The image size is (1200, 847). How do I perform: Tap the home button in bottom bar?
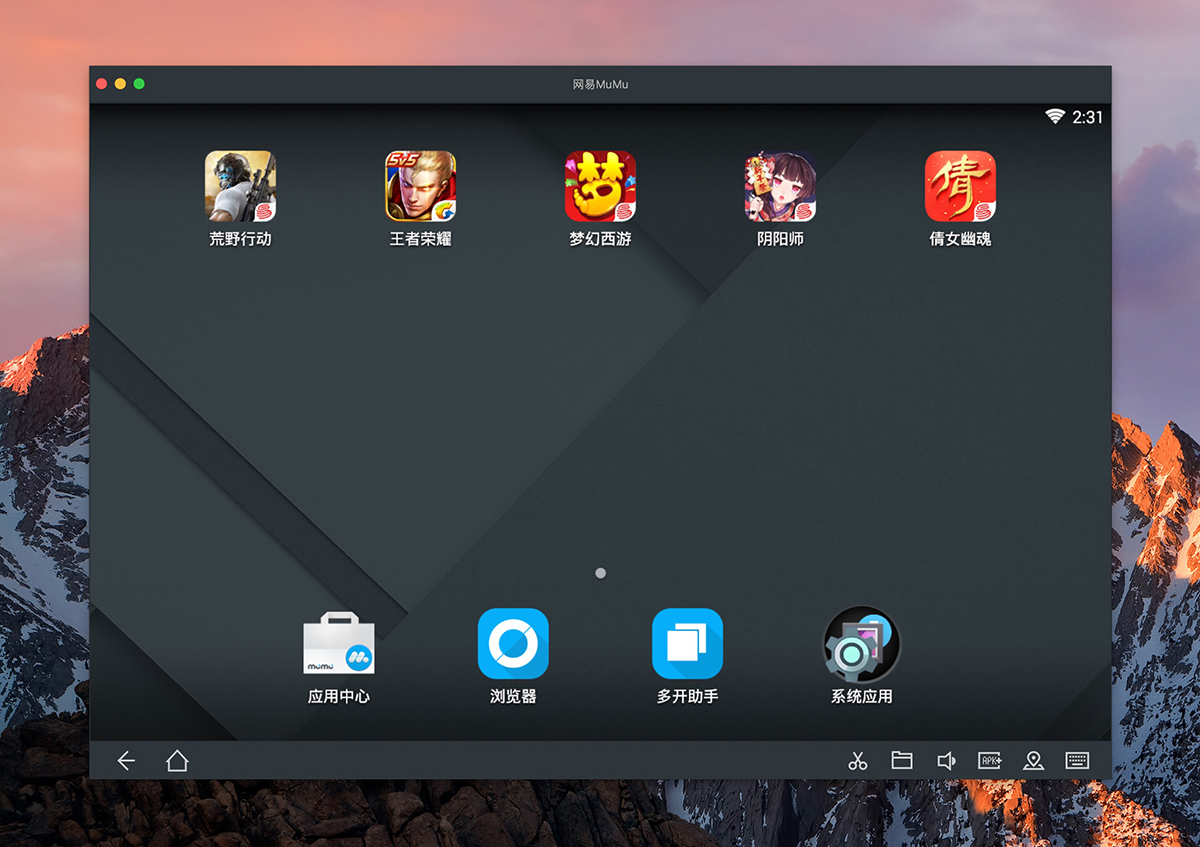pyautogui.click(x=177, y=761)
